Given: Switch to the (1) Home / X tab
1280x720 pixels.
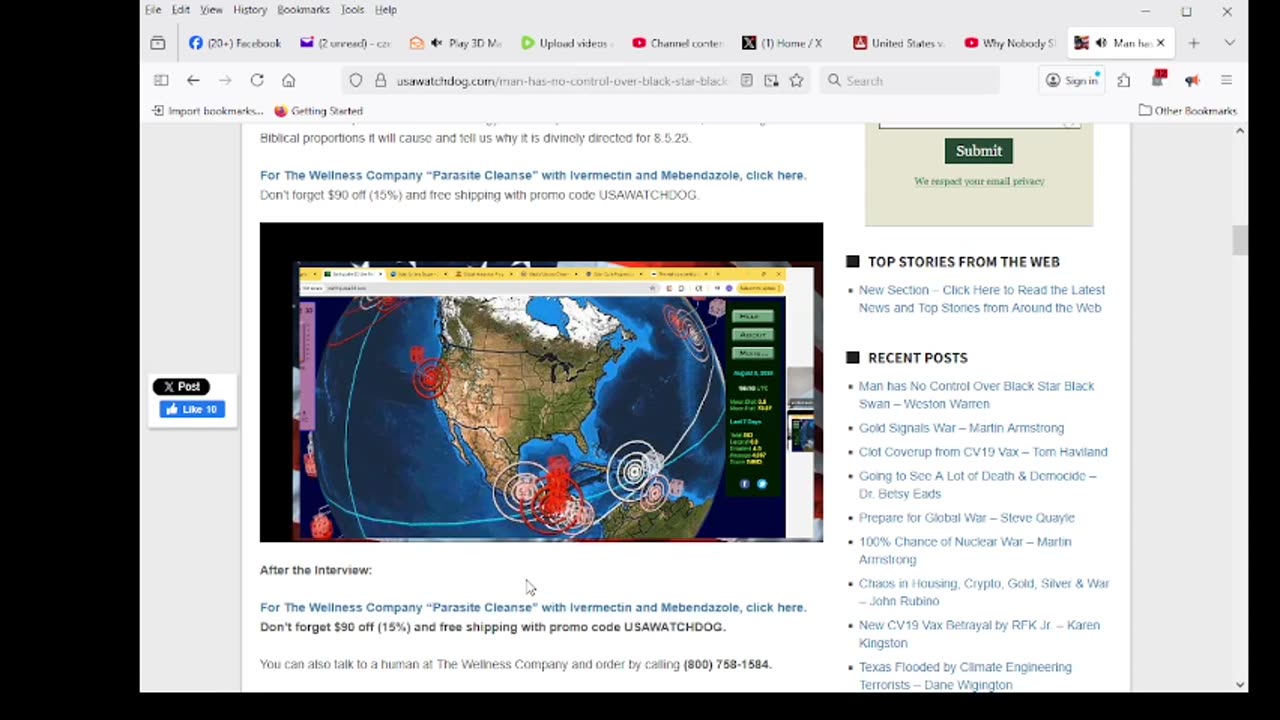Looking at the screenshot, I should click(x=788, y=43).
